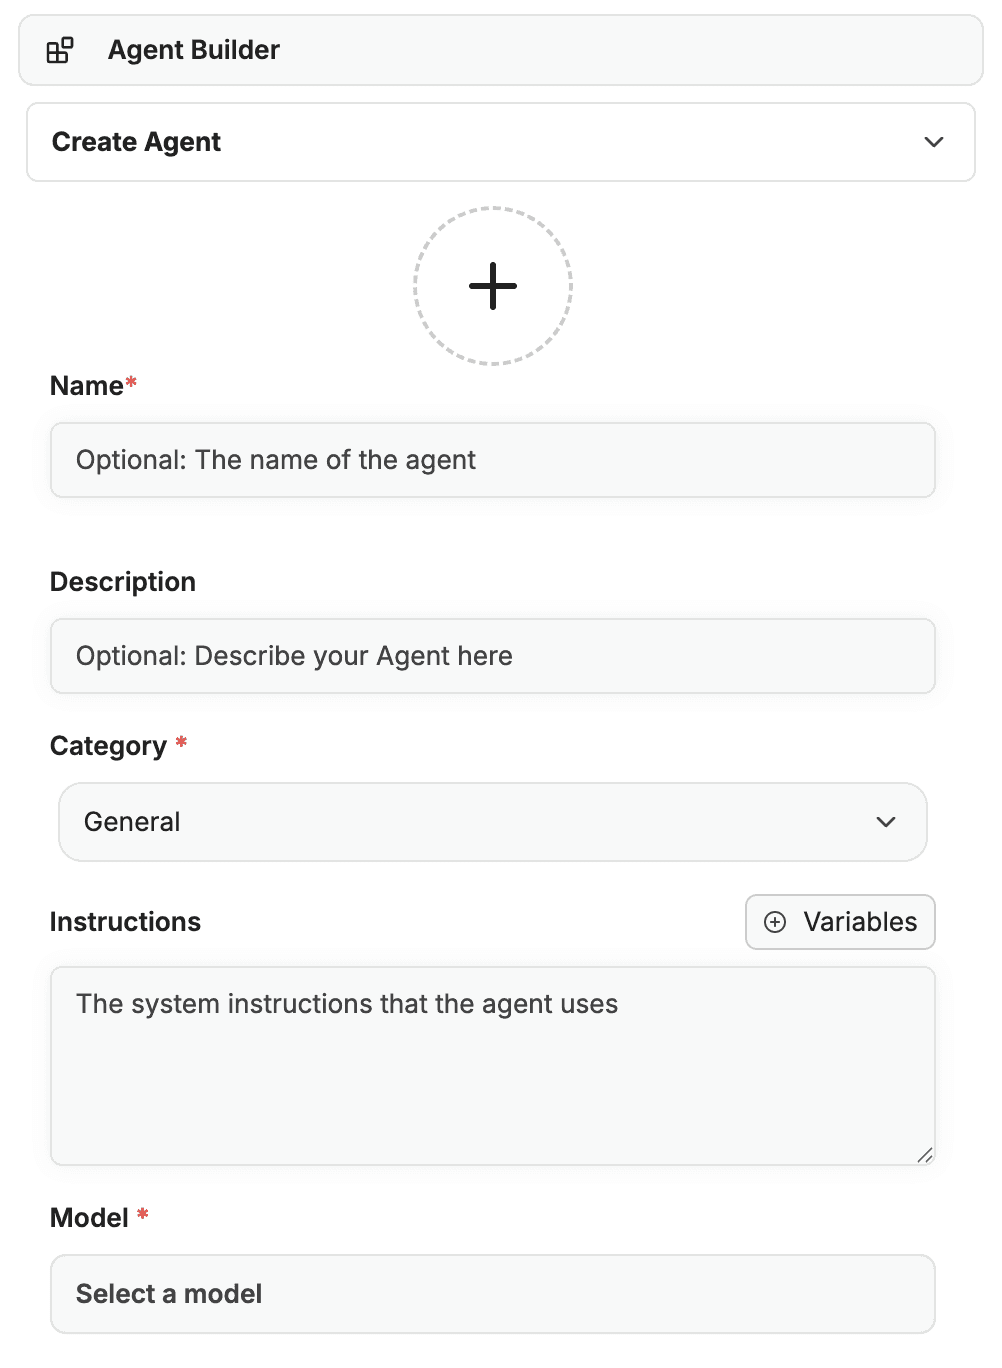Click the Category field label
This screenshot has width=1002, height=1368.
[108, 746]
